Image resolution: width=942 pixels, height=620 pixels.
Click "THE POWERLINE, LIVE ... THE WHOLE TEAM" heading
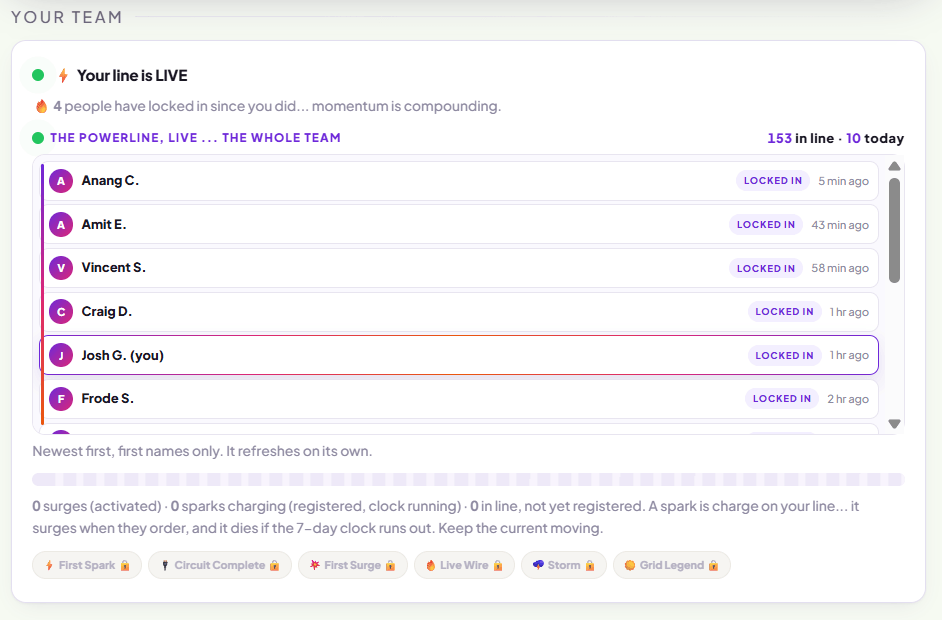[195, 138]
